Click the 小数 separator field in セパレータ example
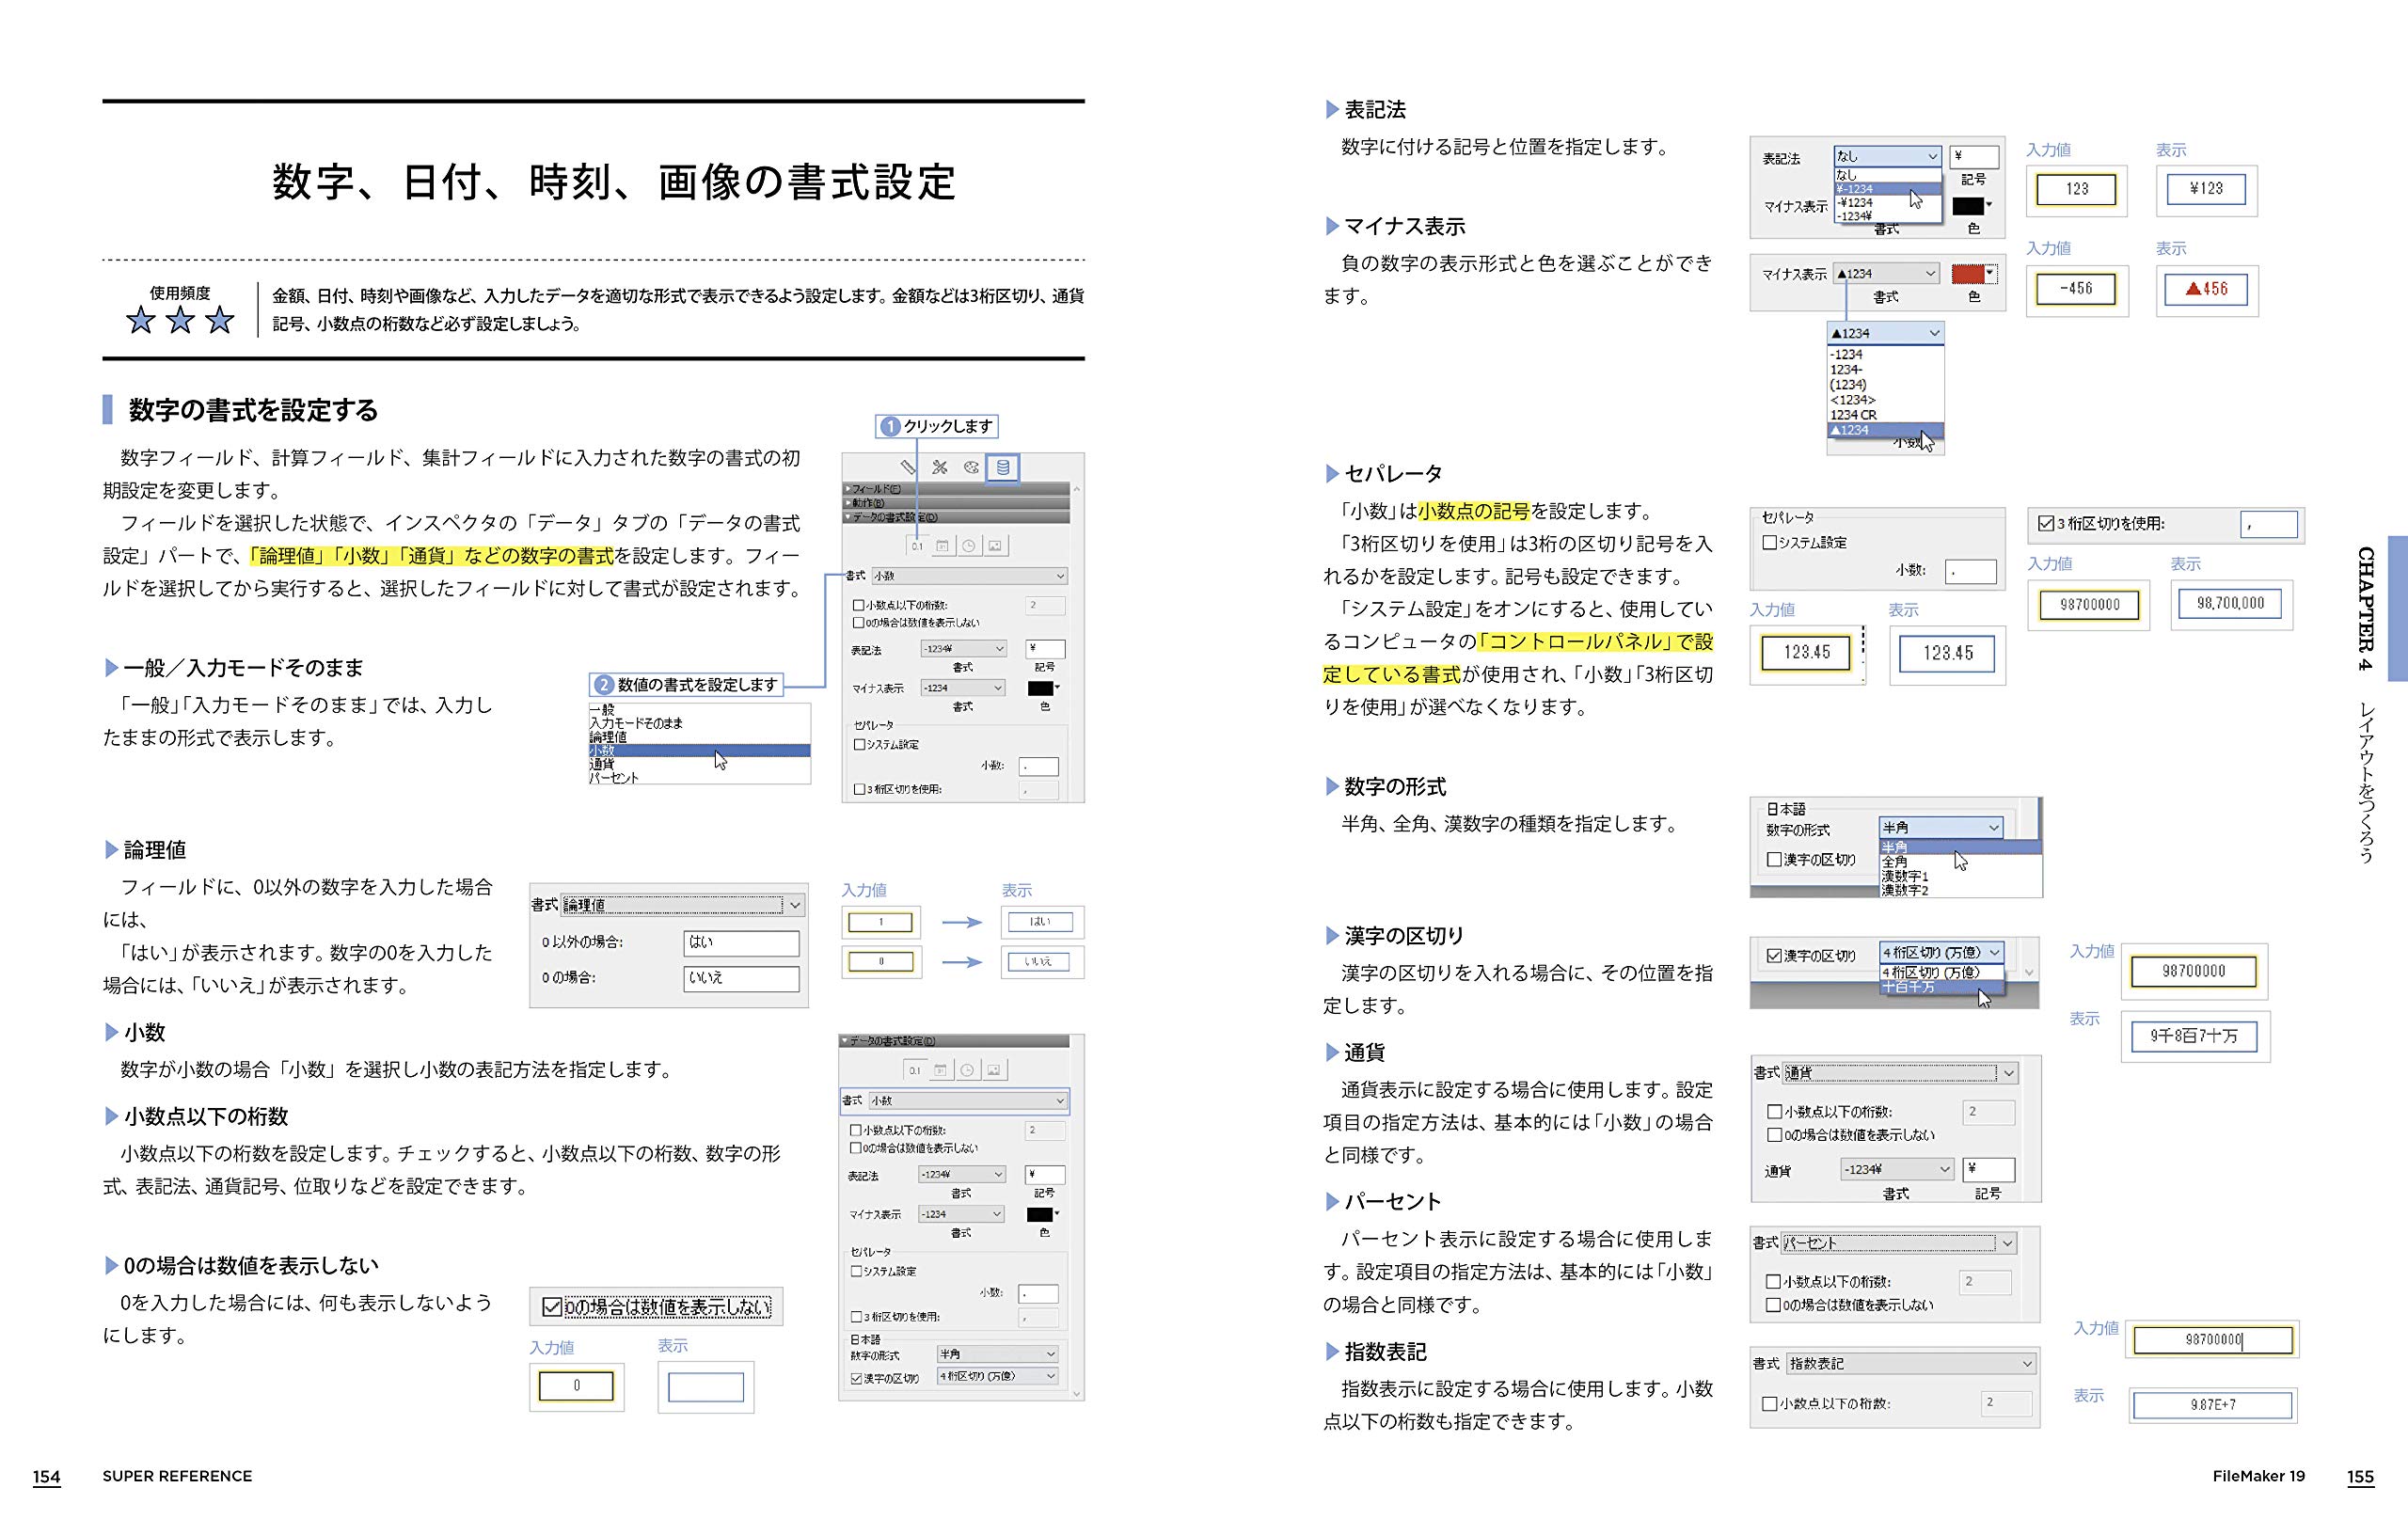Viewport: 2408px width, 1535px height. (1971, 571)
